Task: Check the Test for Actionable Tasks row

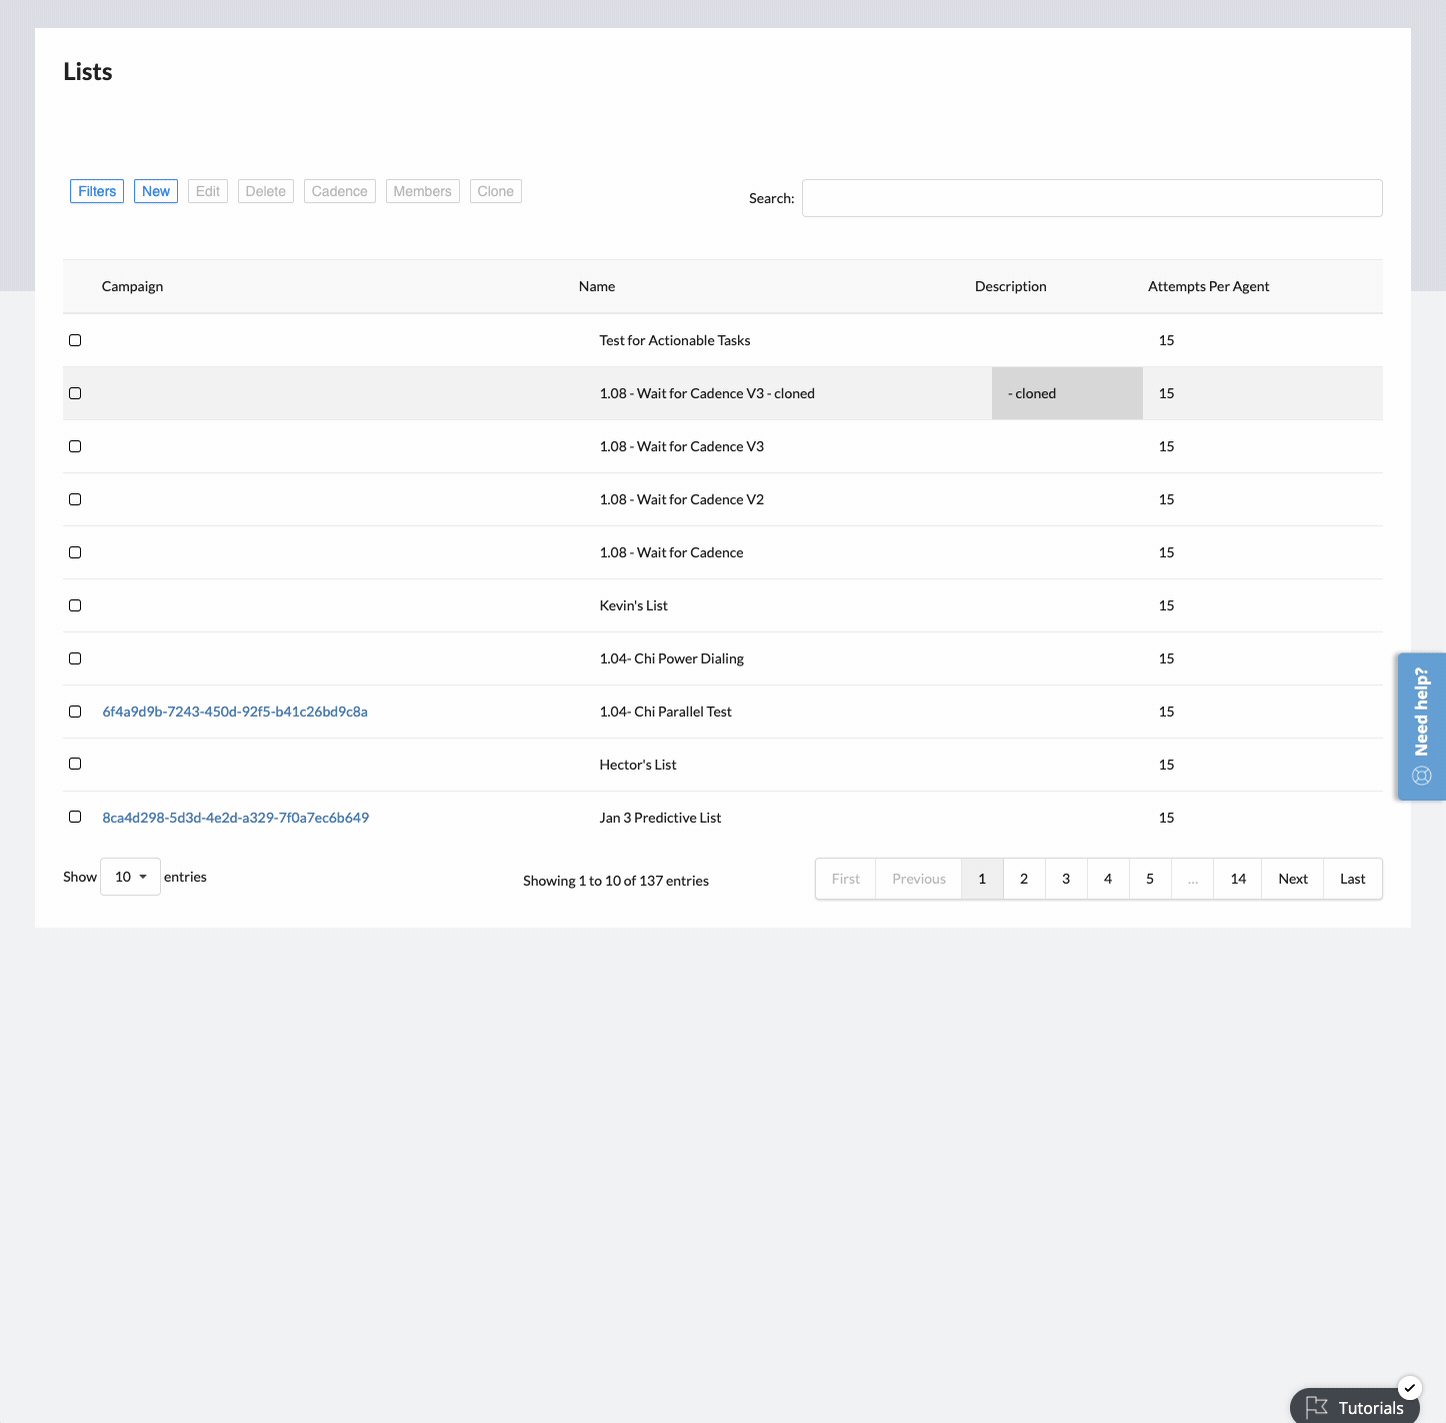Action: point(75,340)
